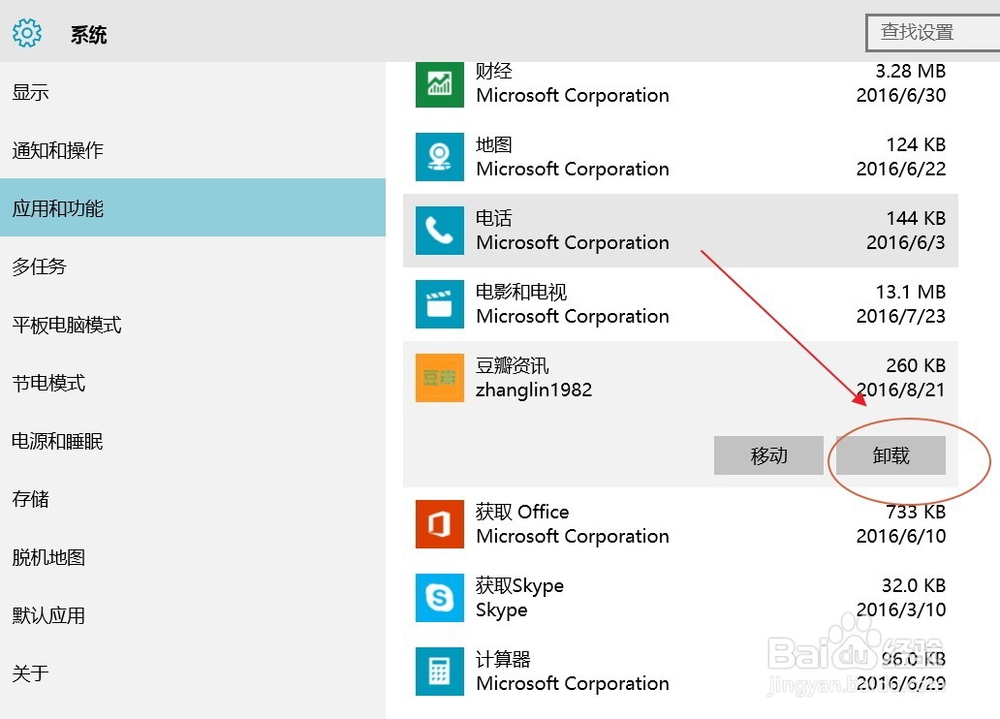Viewport: 1000px width, 719px height.
Task: Open 通知和操作 settings
Action: click(x=58, y=151)
